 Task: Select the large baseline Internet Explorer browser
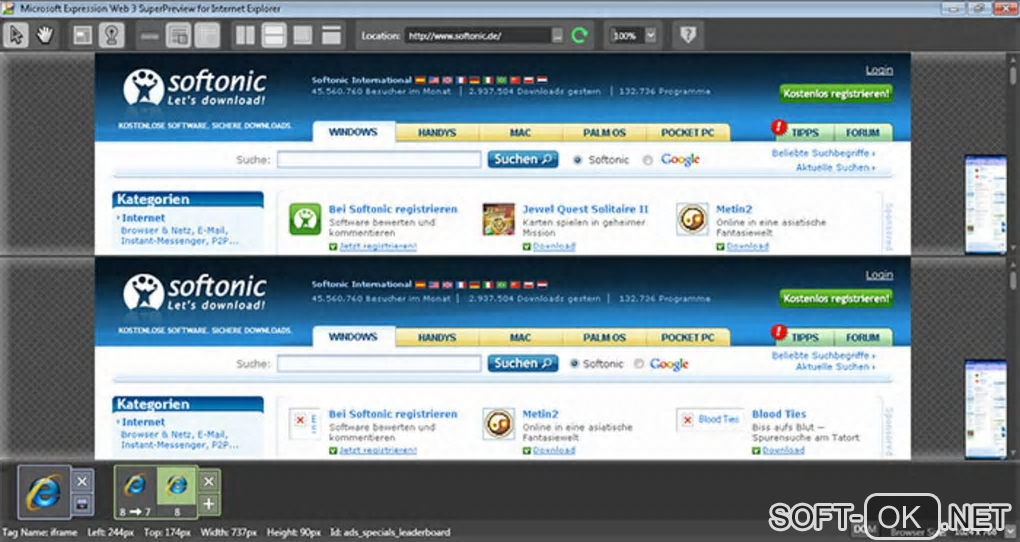pos(44,491)
